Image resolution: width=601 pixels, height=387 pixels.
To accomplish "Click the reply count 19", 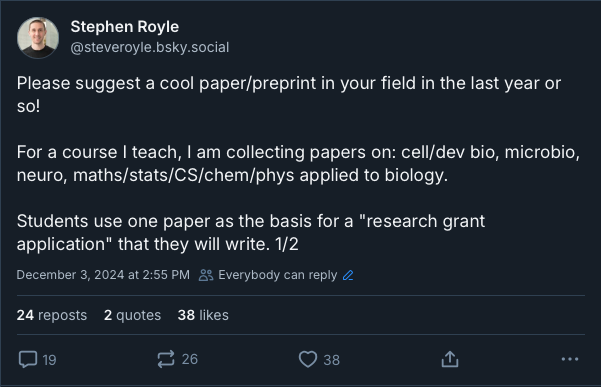I will coord(49,360).
